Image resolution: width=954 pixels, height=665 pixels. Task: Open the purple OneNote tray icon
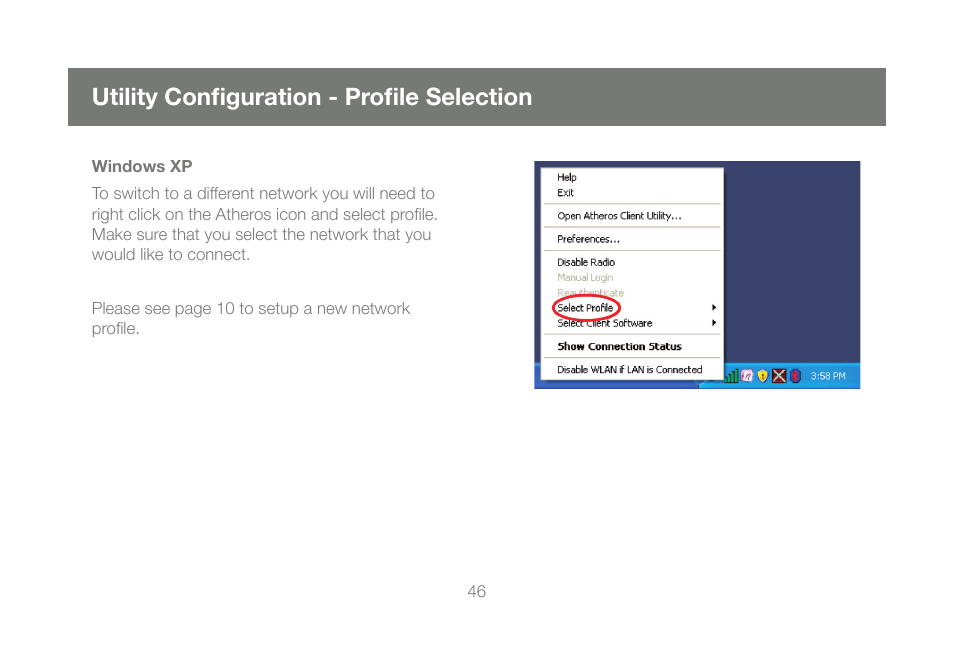[747, 376]
